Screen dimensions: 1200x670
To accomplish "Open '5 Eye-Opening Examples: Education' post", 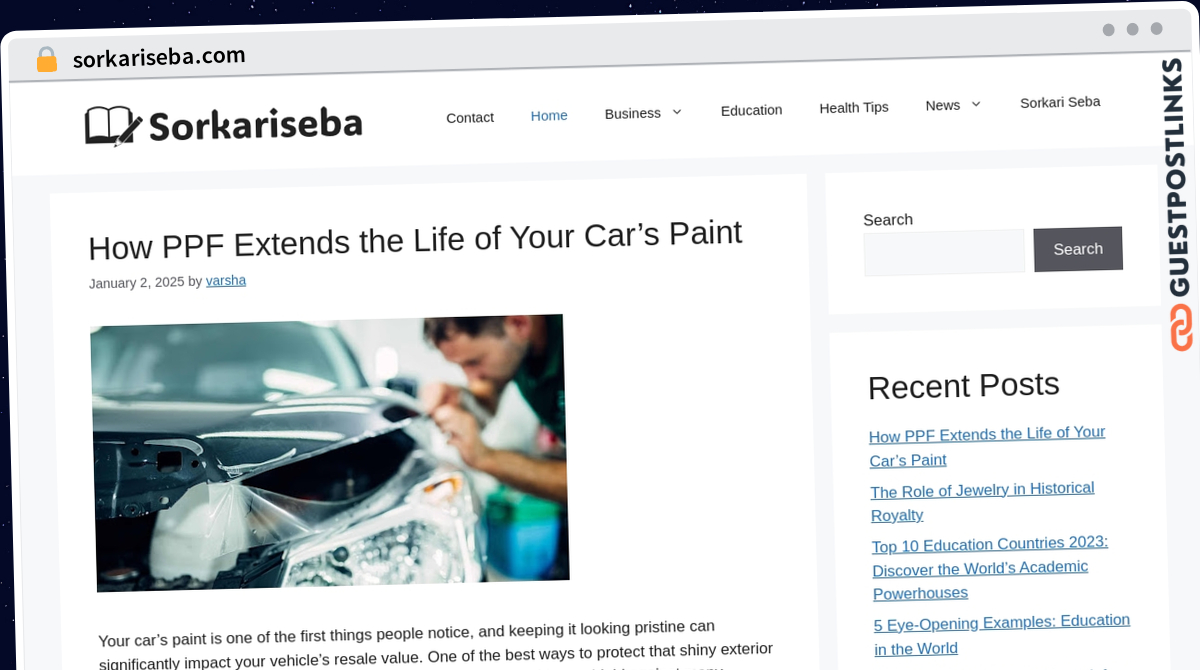I will click(x=1002, y=635).
